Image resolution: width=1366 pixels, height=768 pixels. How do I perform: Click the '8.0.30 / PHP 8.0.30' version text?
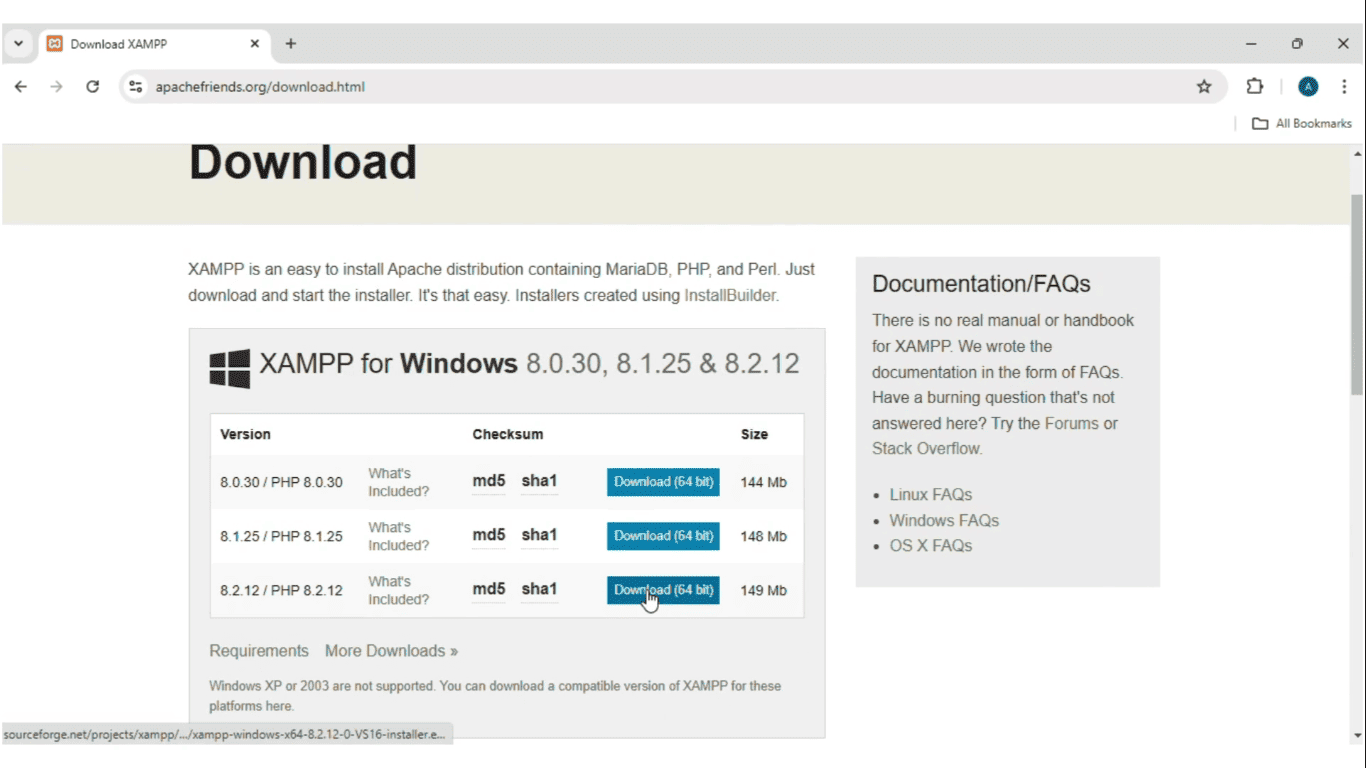point(281,482)
